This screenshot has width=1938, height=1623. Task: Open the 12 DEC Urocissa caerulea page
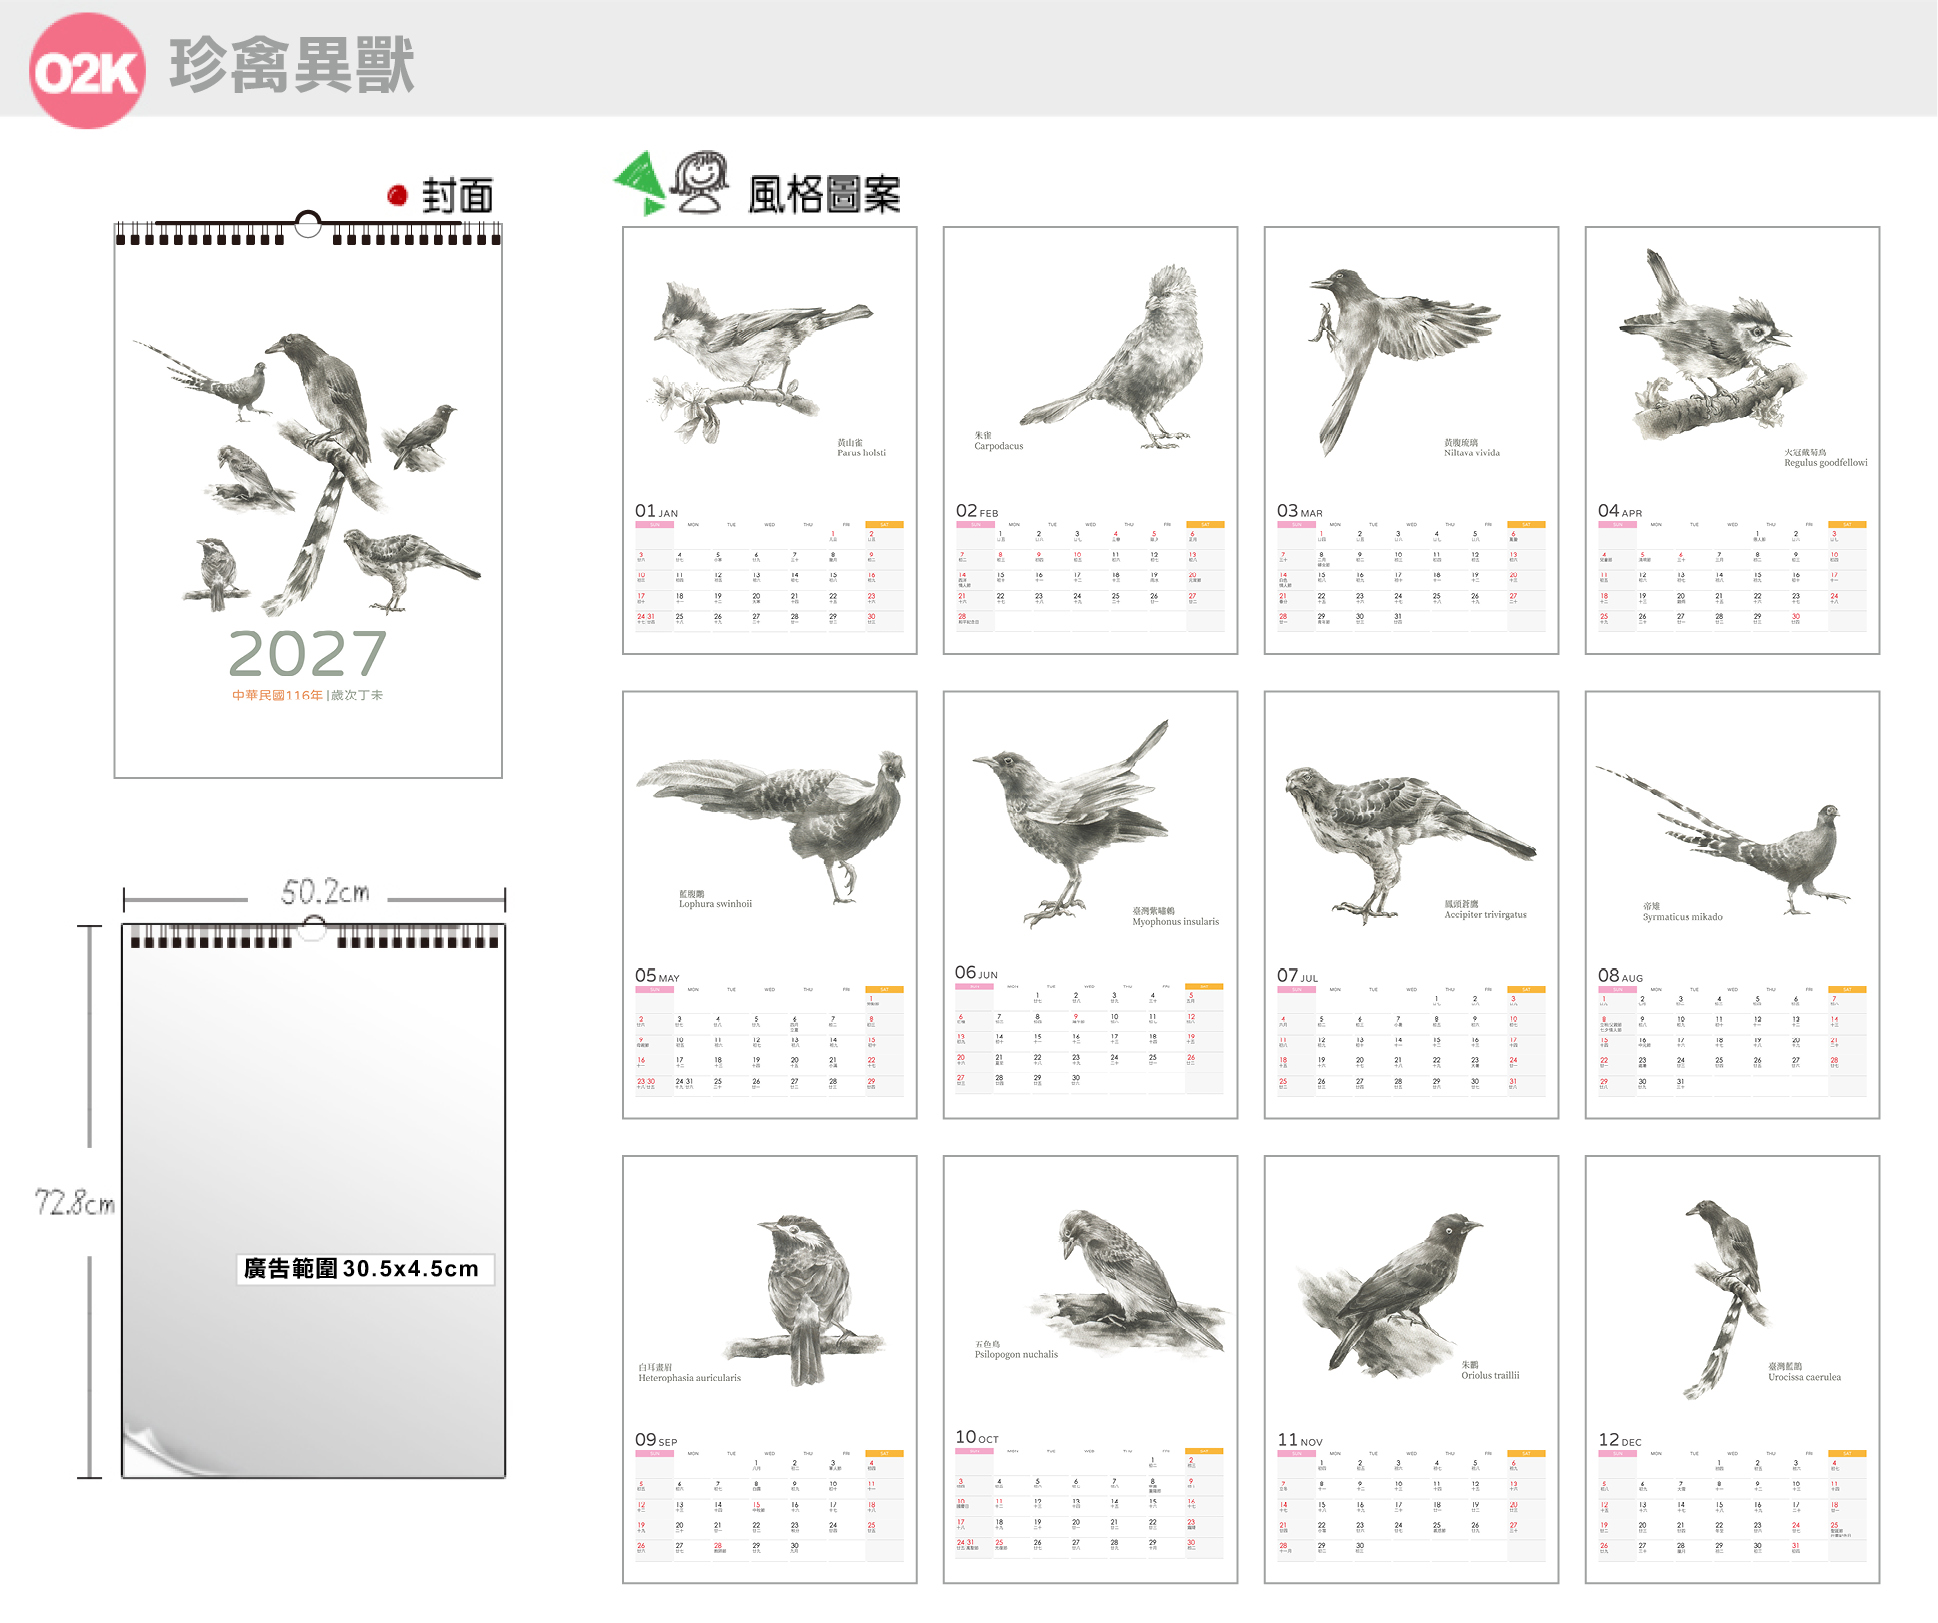[1733, 1370]
